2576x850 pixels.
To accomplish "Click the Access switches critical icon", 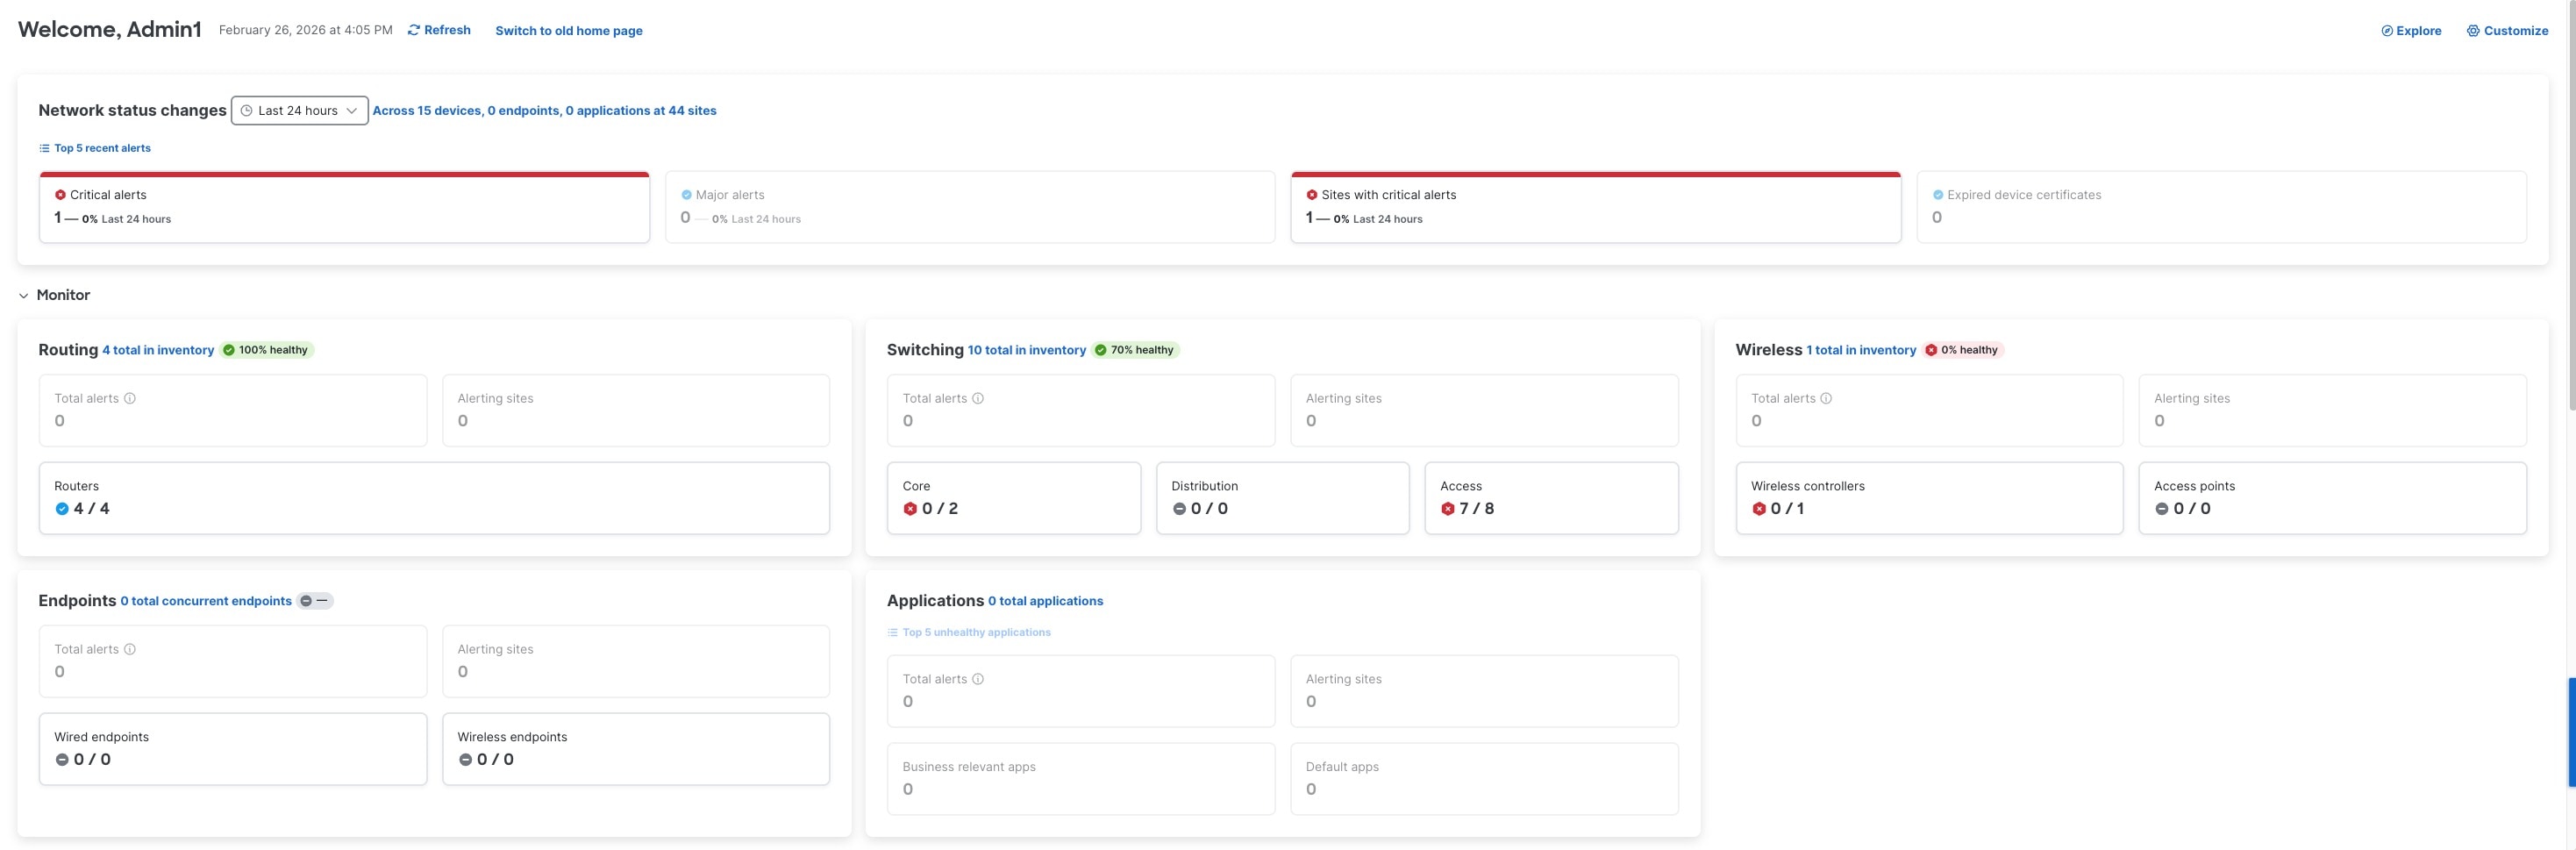I will (x=1447, y=509).
